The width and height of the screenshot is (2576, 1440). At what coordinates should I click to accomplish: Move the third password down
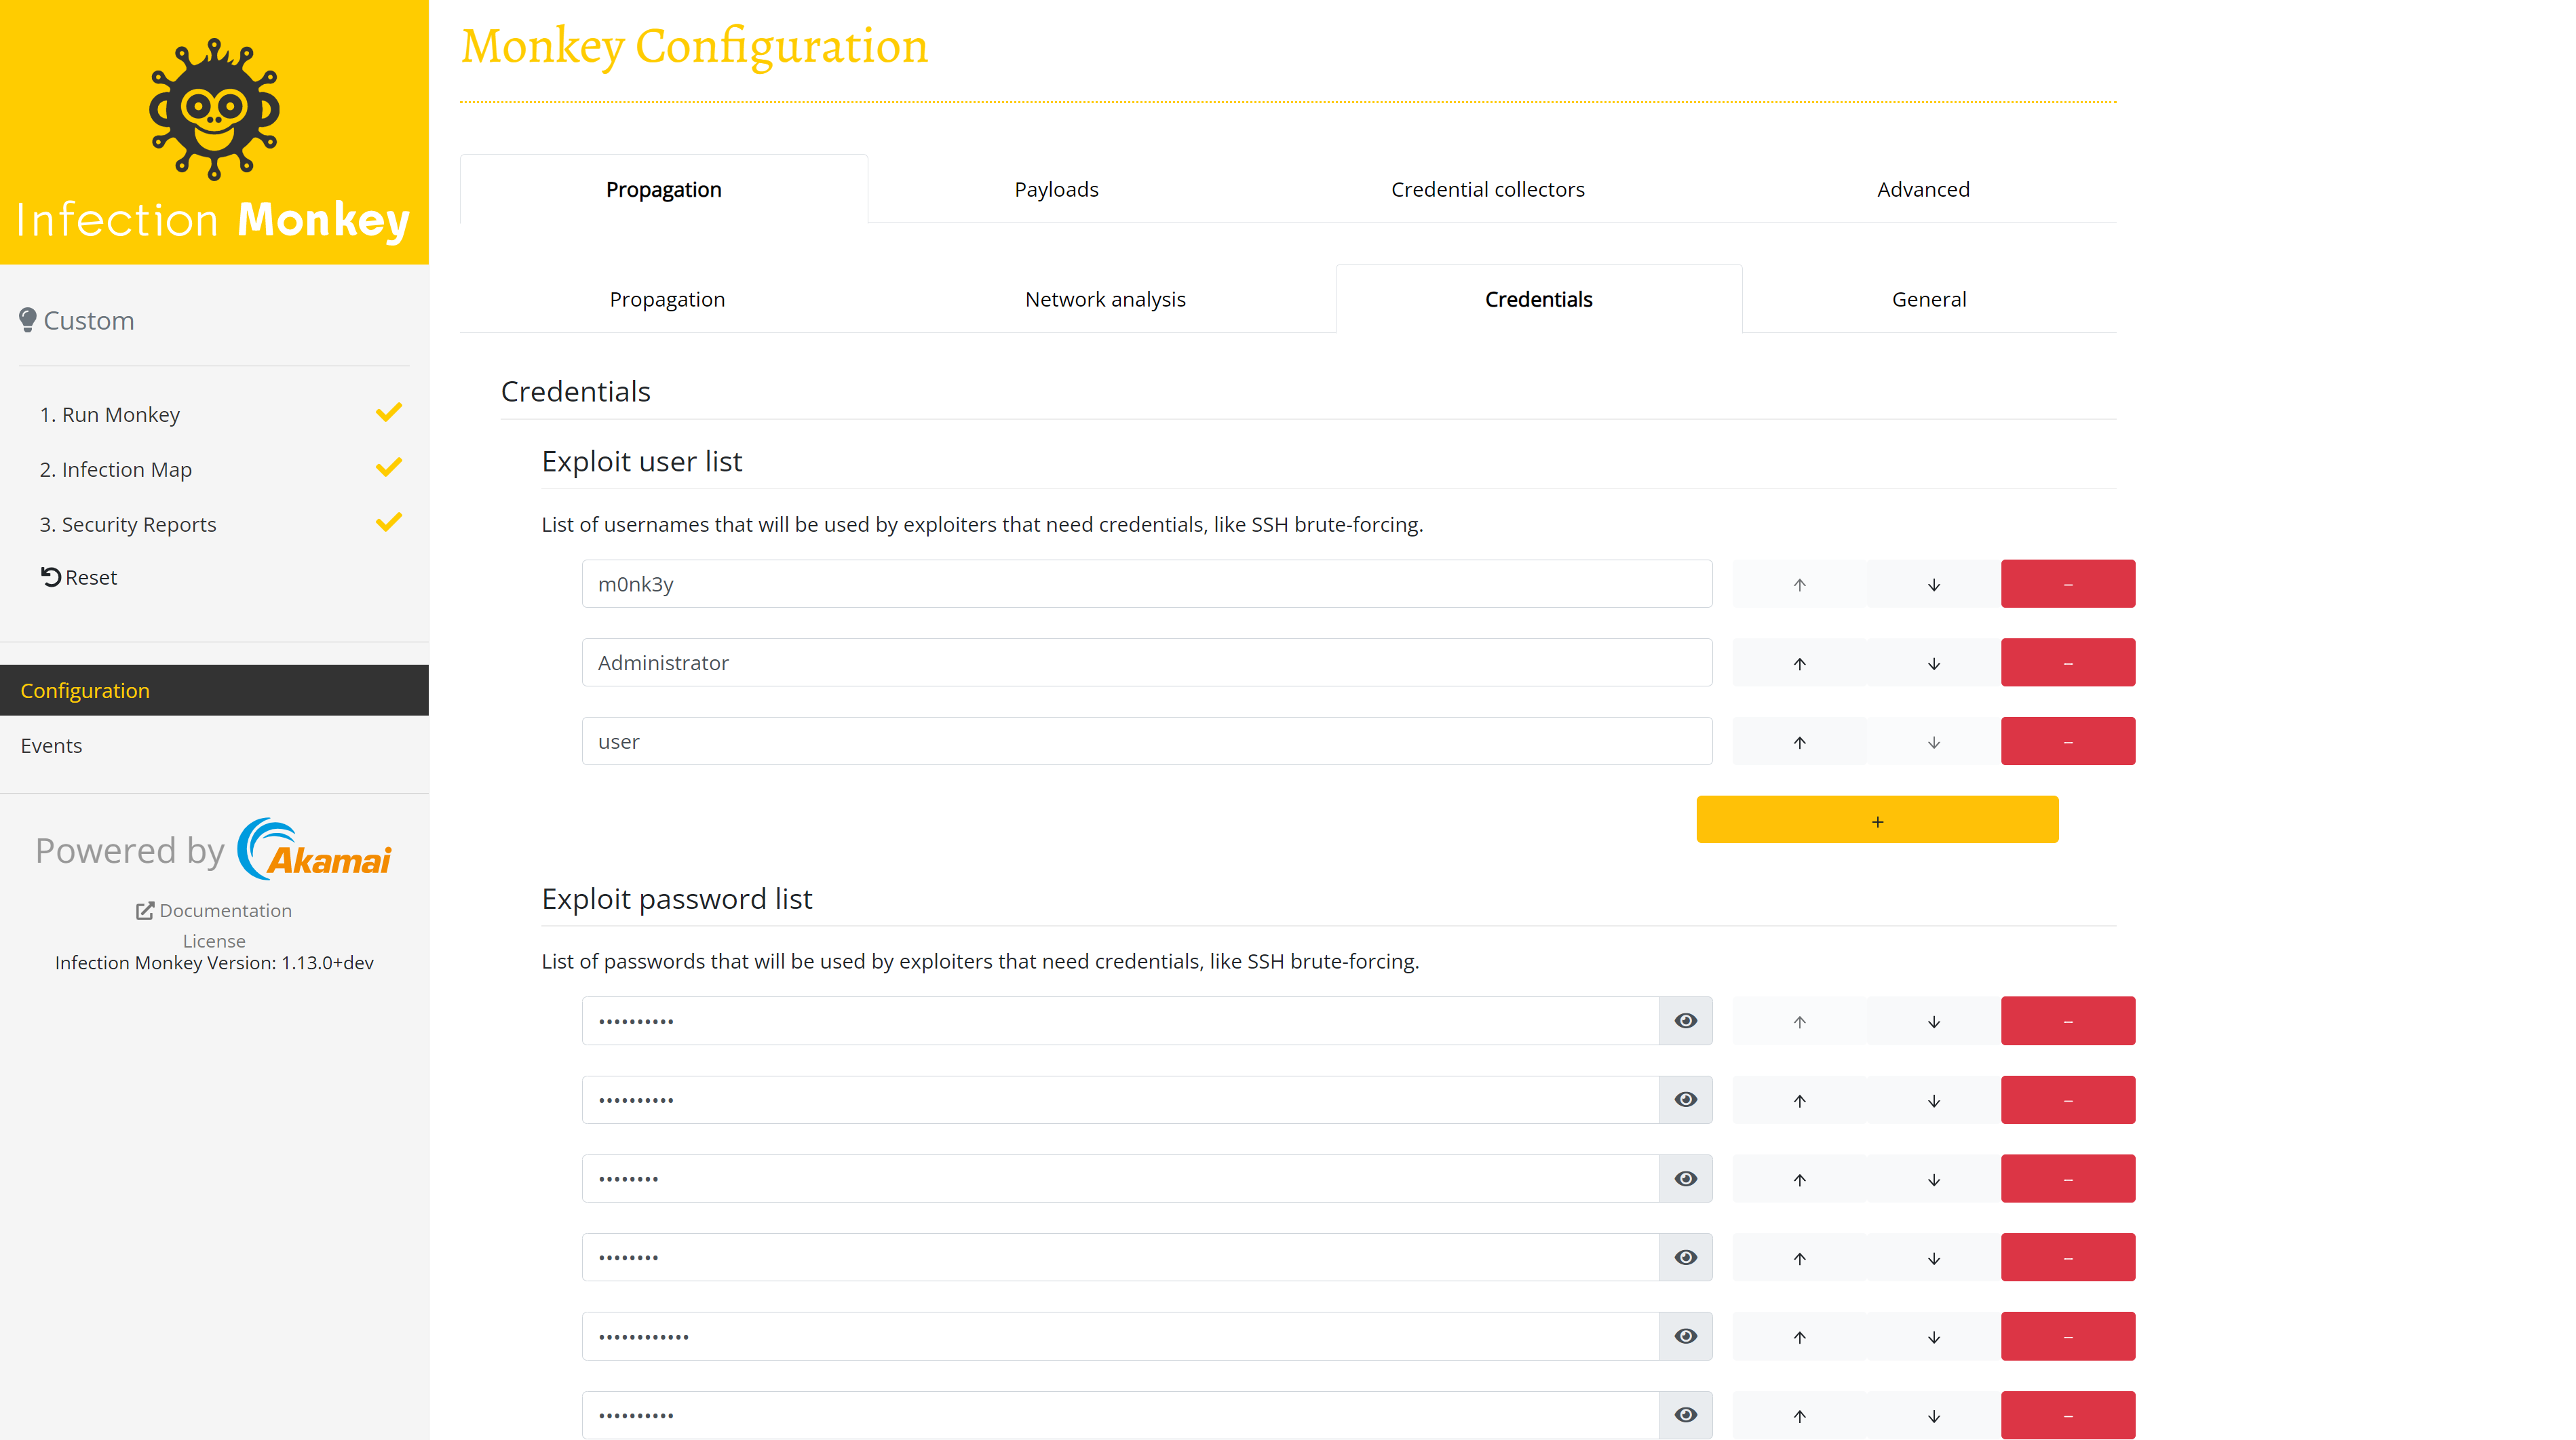(1933, 1179)
